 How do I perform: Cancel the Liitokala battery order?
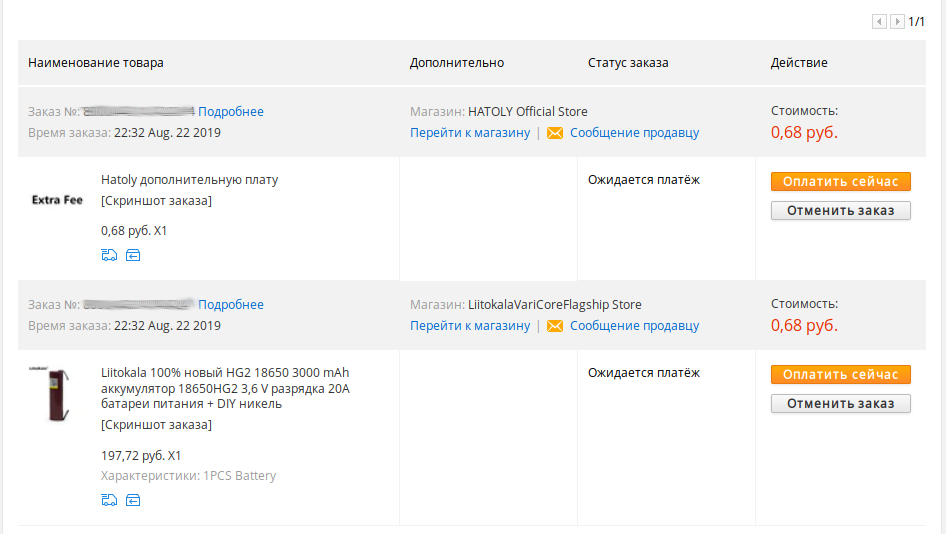click(840, 404)
